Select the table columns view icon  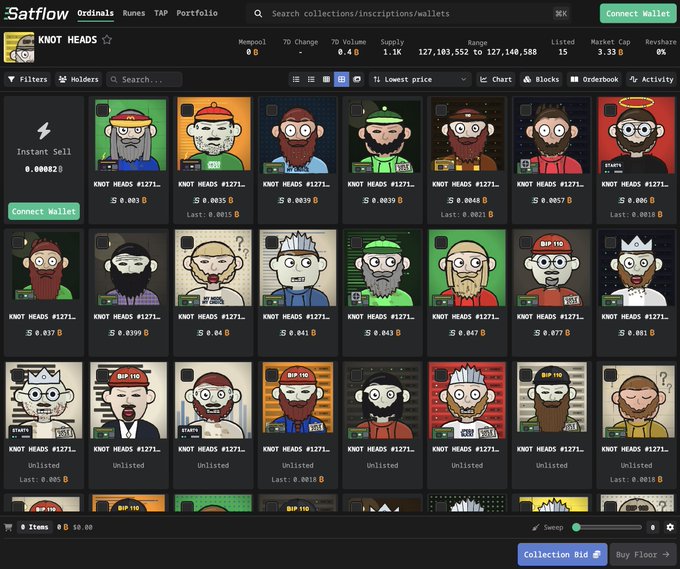pos(326,79)
